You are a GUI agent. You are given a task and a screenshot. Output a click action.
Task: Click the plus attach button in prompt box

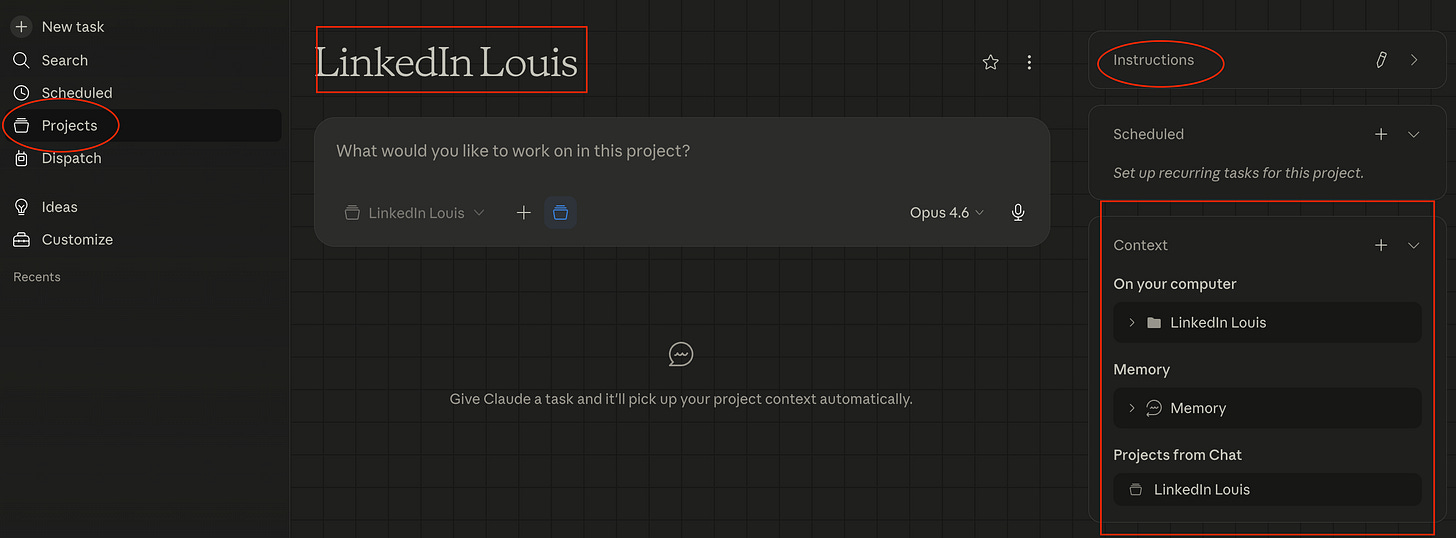pyautogui.click(x=523, y=213)
